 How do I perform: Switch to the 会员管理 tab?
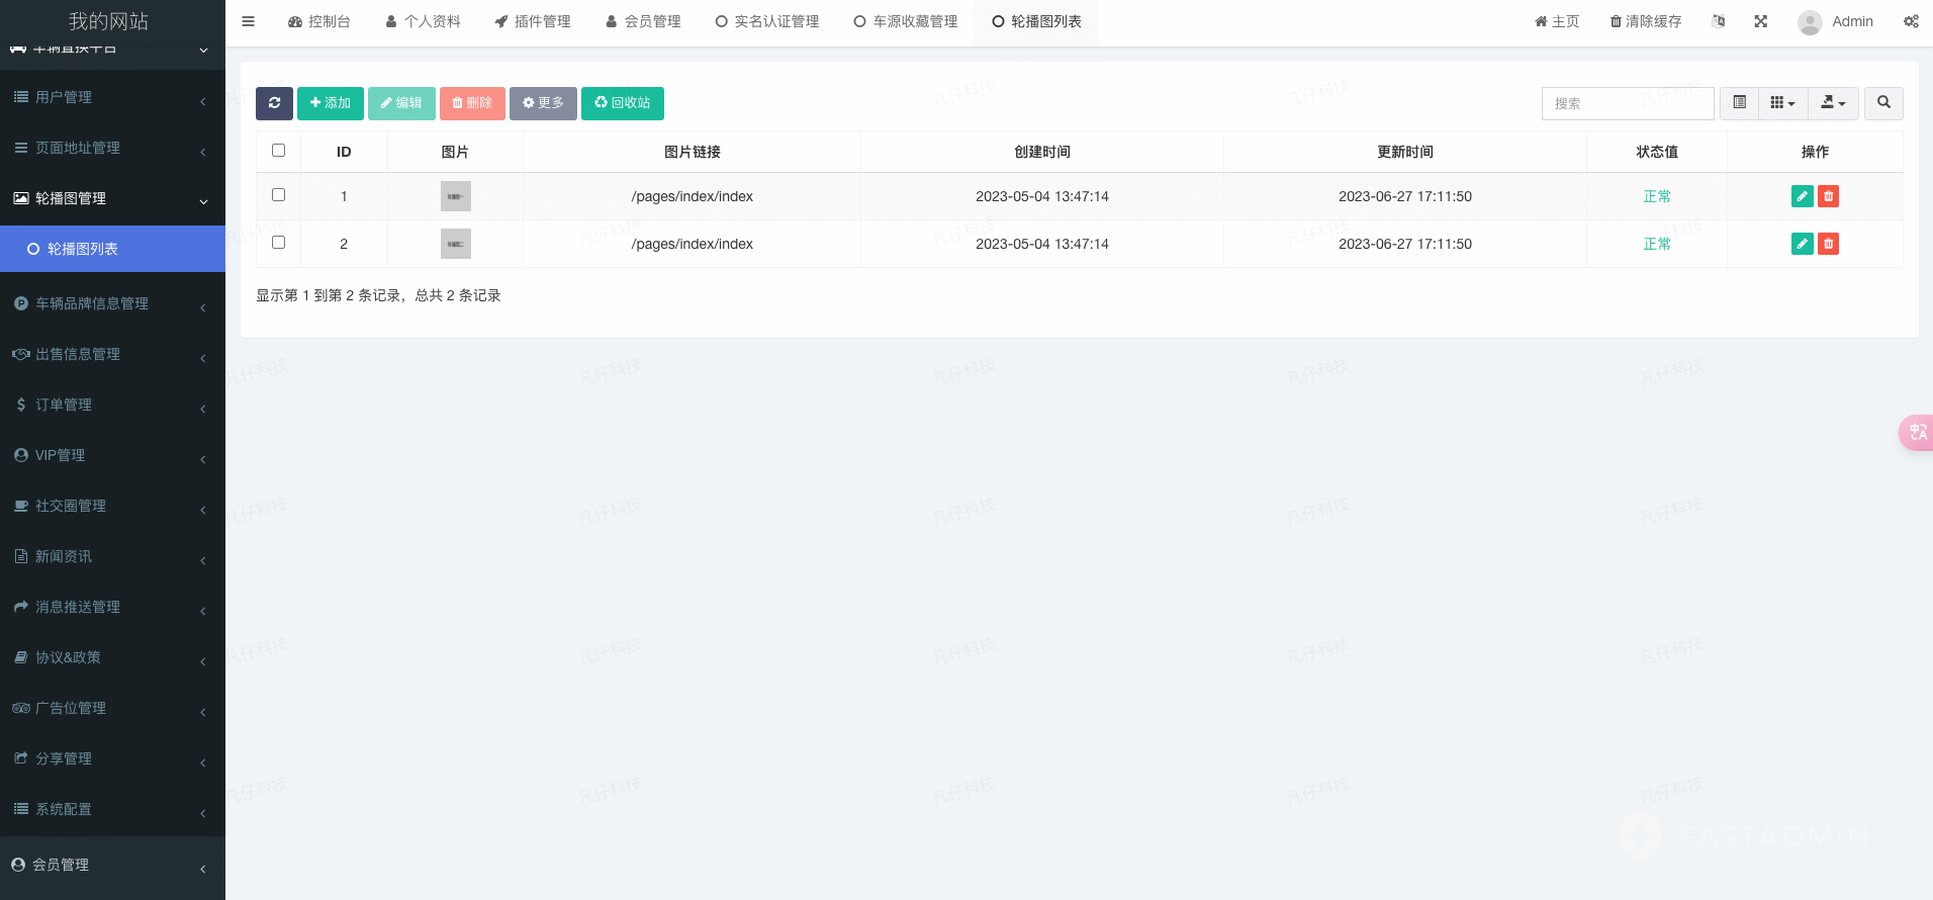tap(643, 22)
